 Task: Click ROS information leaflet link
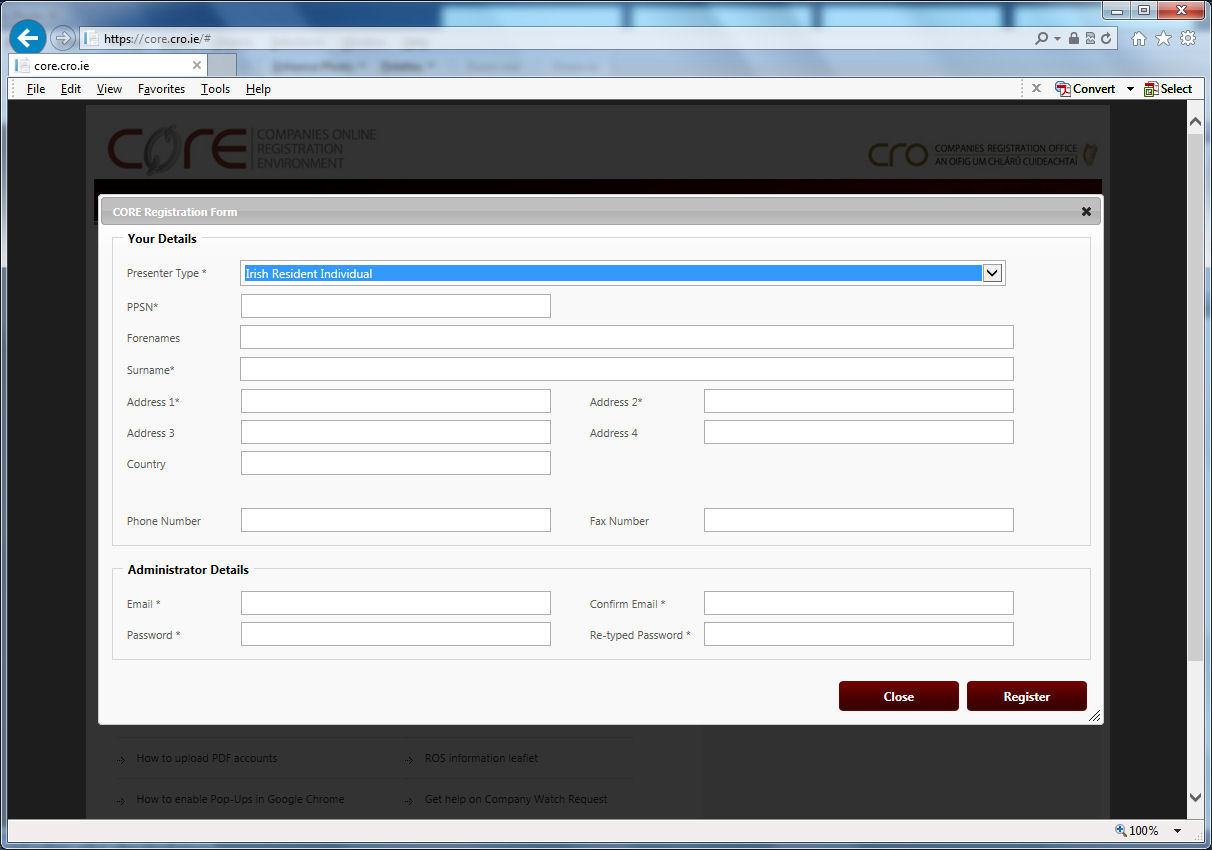[x=481, y=758]
